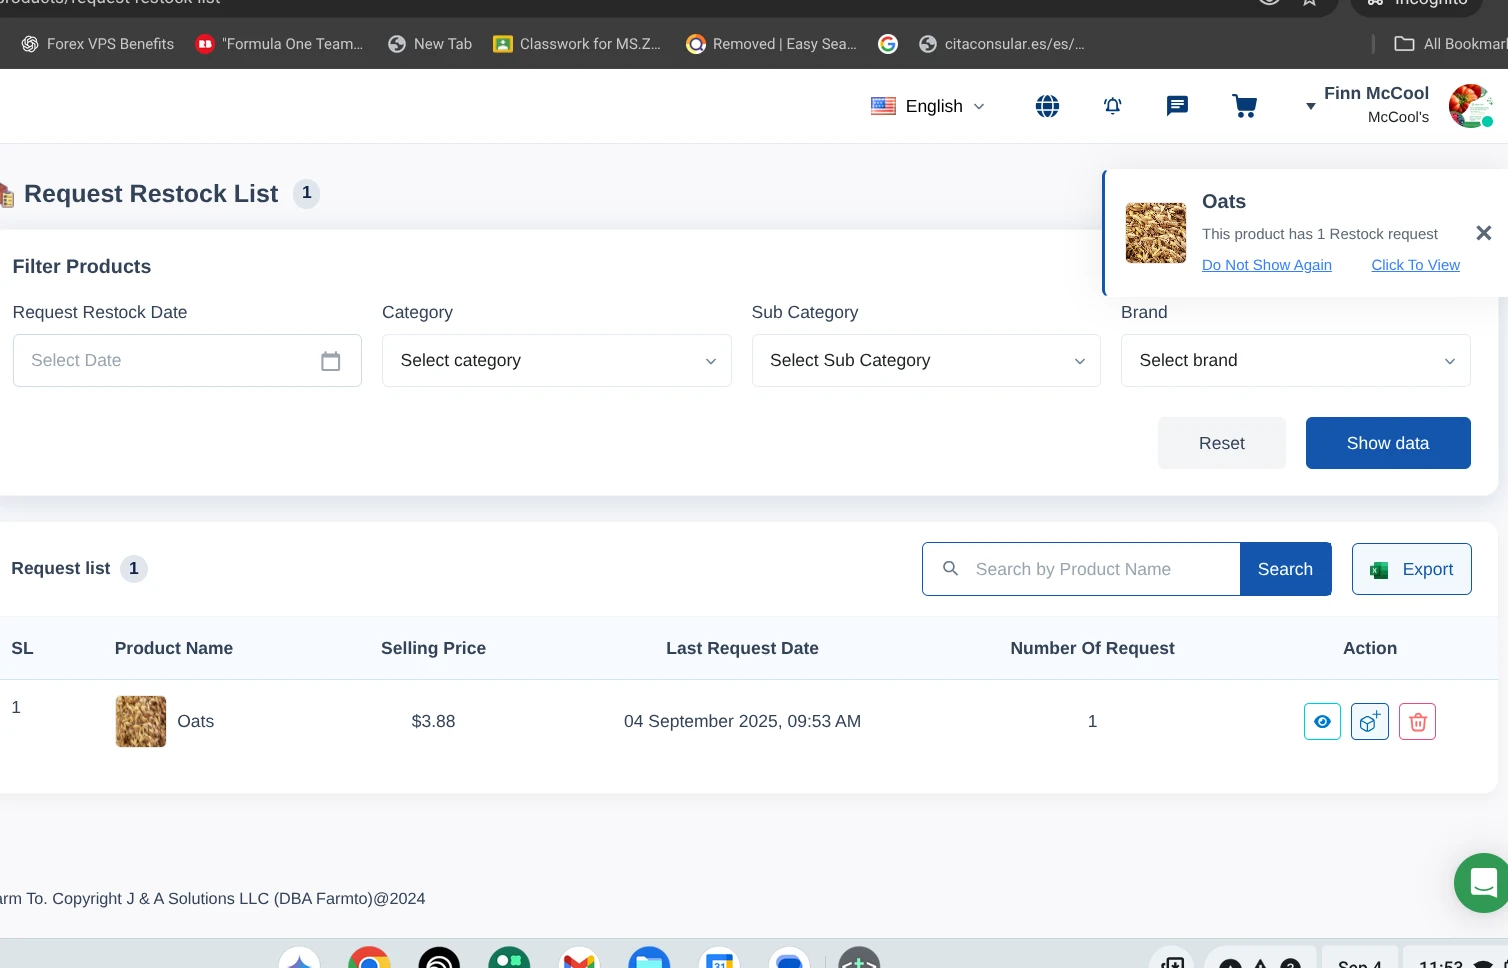Expand the Select brand dropdown

click(x=1295, y=361)
